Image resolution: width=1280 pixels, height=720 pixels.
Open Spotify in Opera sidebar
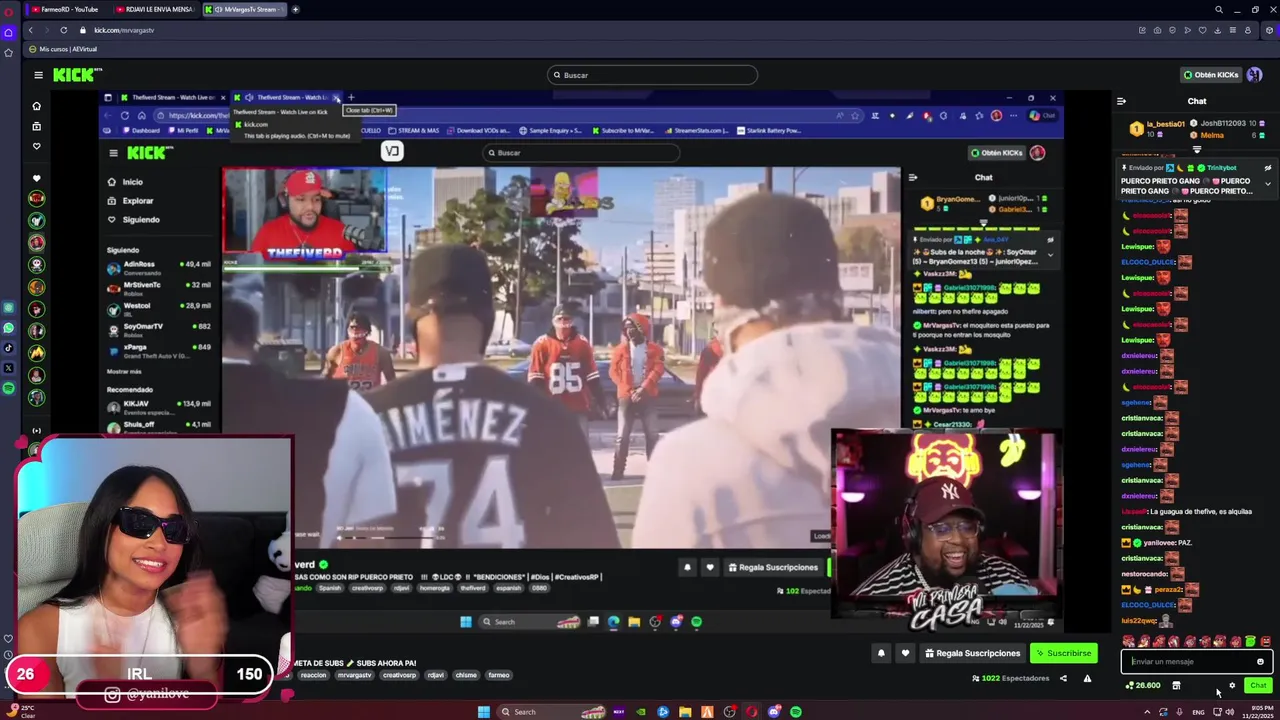click(x=9, y=388)
